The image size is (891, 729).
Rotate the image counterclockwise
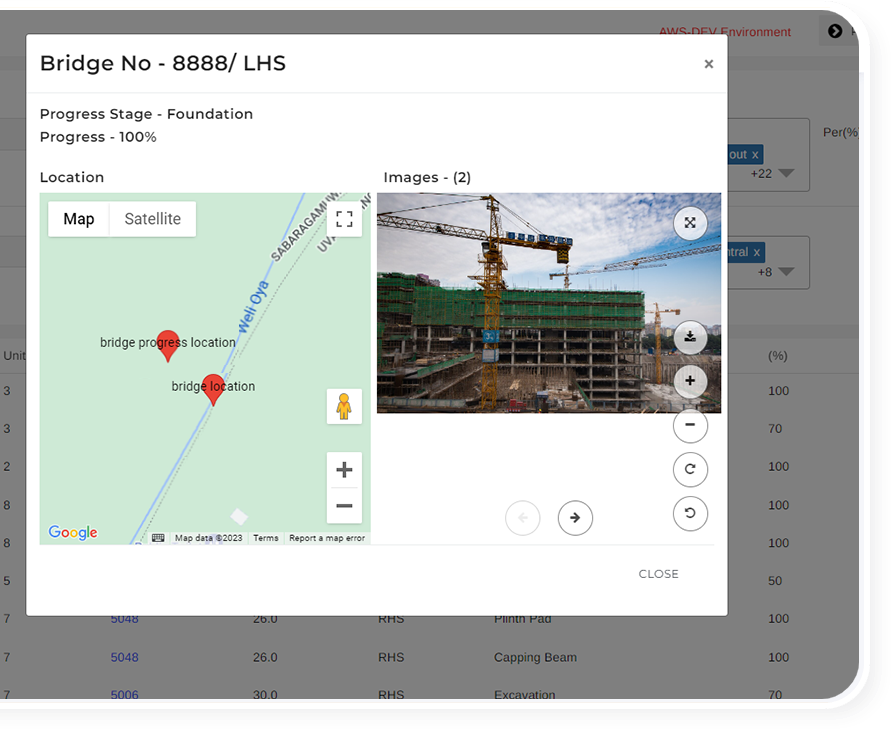690,514
